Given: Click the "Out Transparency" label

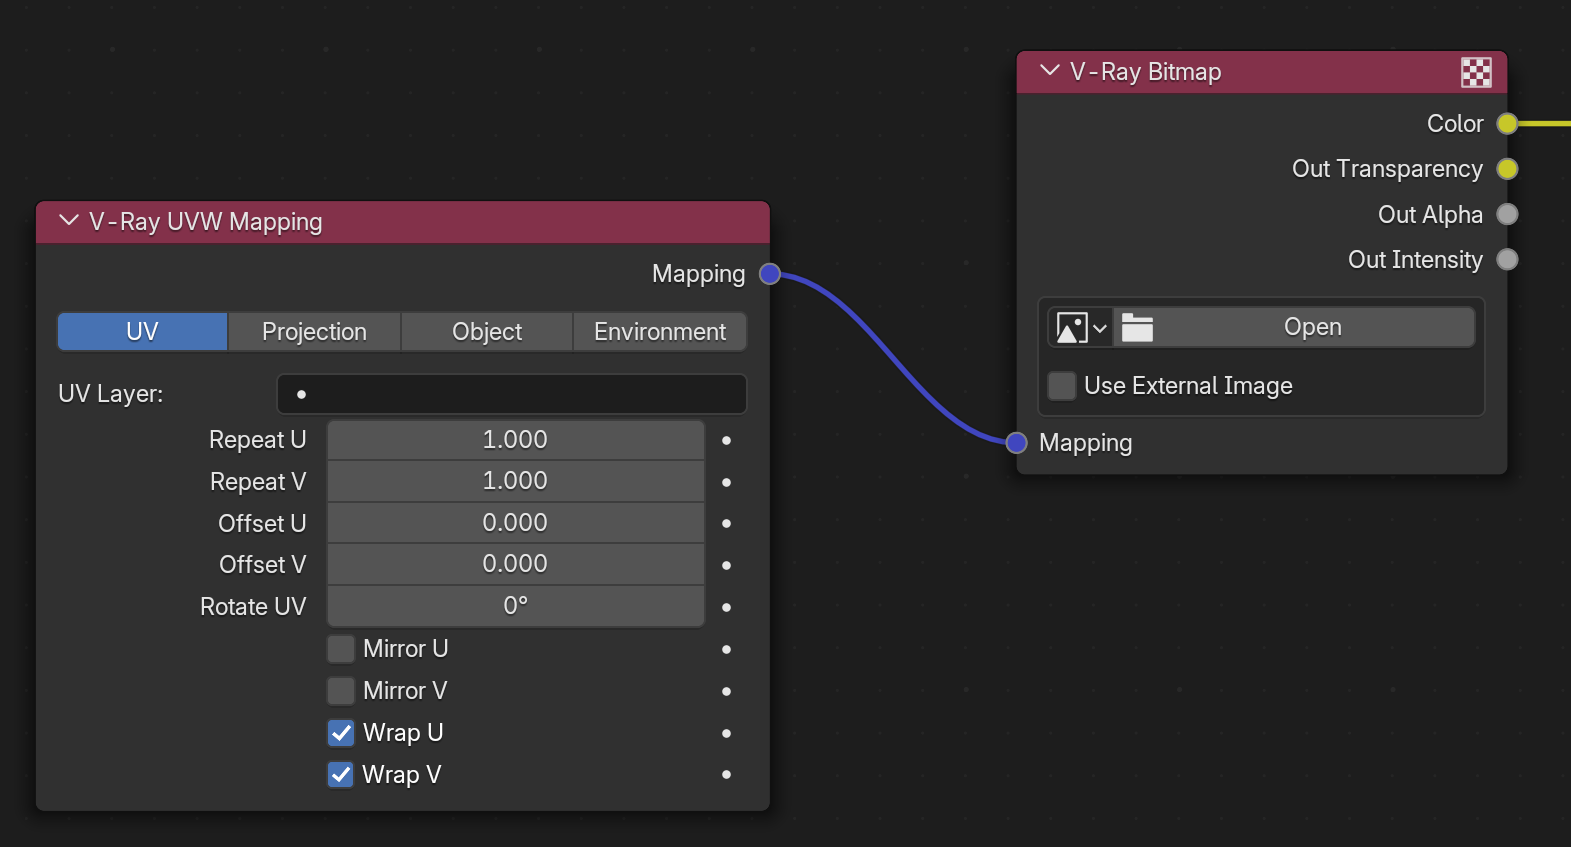Looking at the screenshot, I should click(1387, 169).
